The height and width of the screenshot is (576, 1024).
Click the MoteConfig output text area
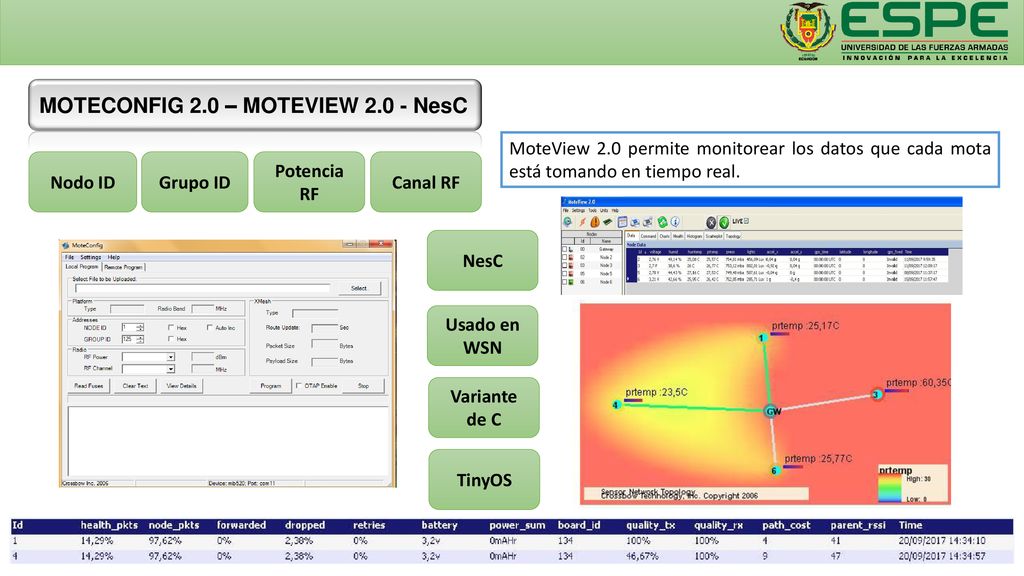pyautogui.click(x=228, y=442)
